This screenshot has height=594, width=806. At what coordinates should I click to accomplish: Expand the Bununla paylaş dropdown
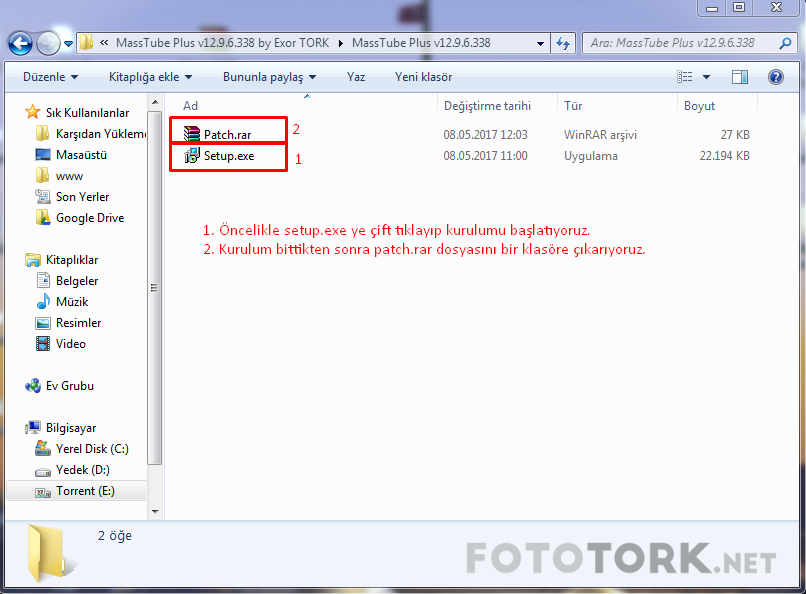[269, 77]
